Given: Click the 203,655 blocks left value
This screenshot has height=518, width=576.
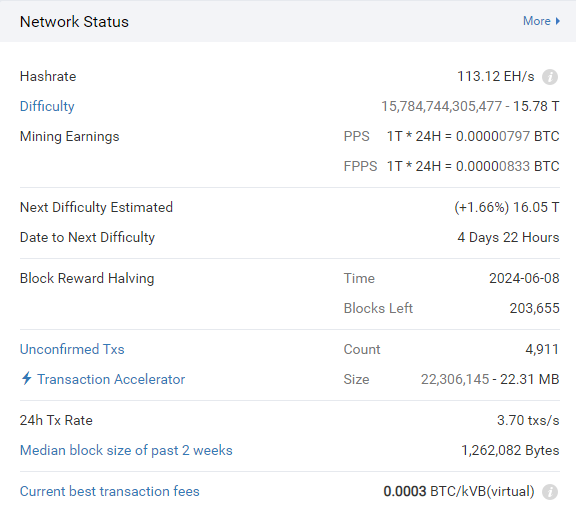Looking at the screenshot, I should (534, 308).
